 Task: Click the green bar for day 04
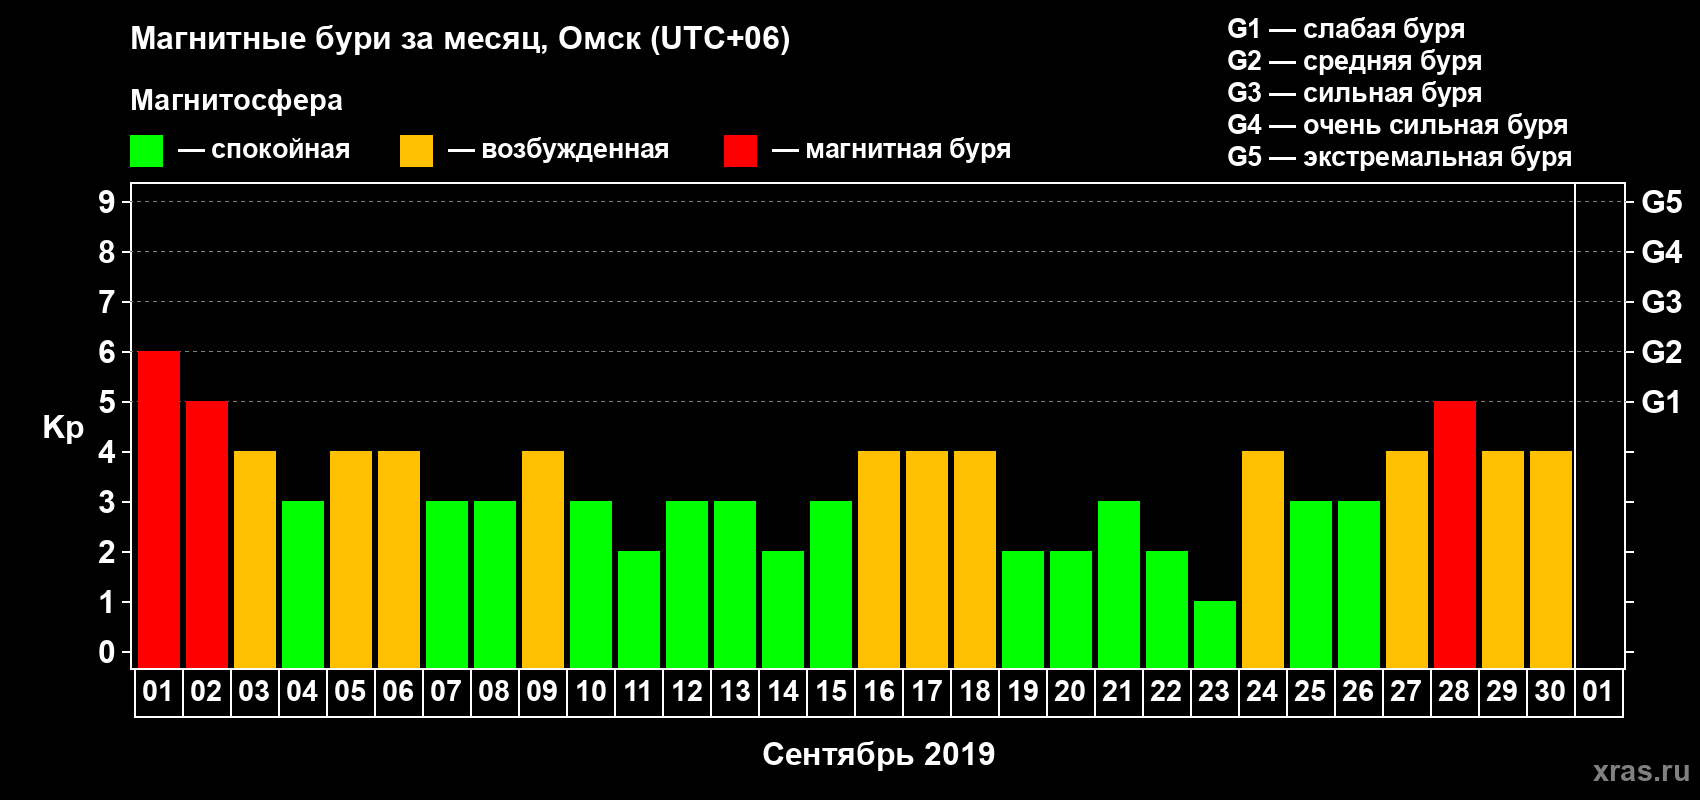coord(303,585)
